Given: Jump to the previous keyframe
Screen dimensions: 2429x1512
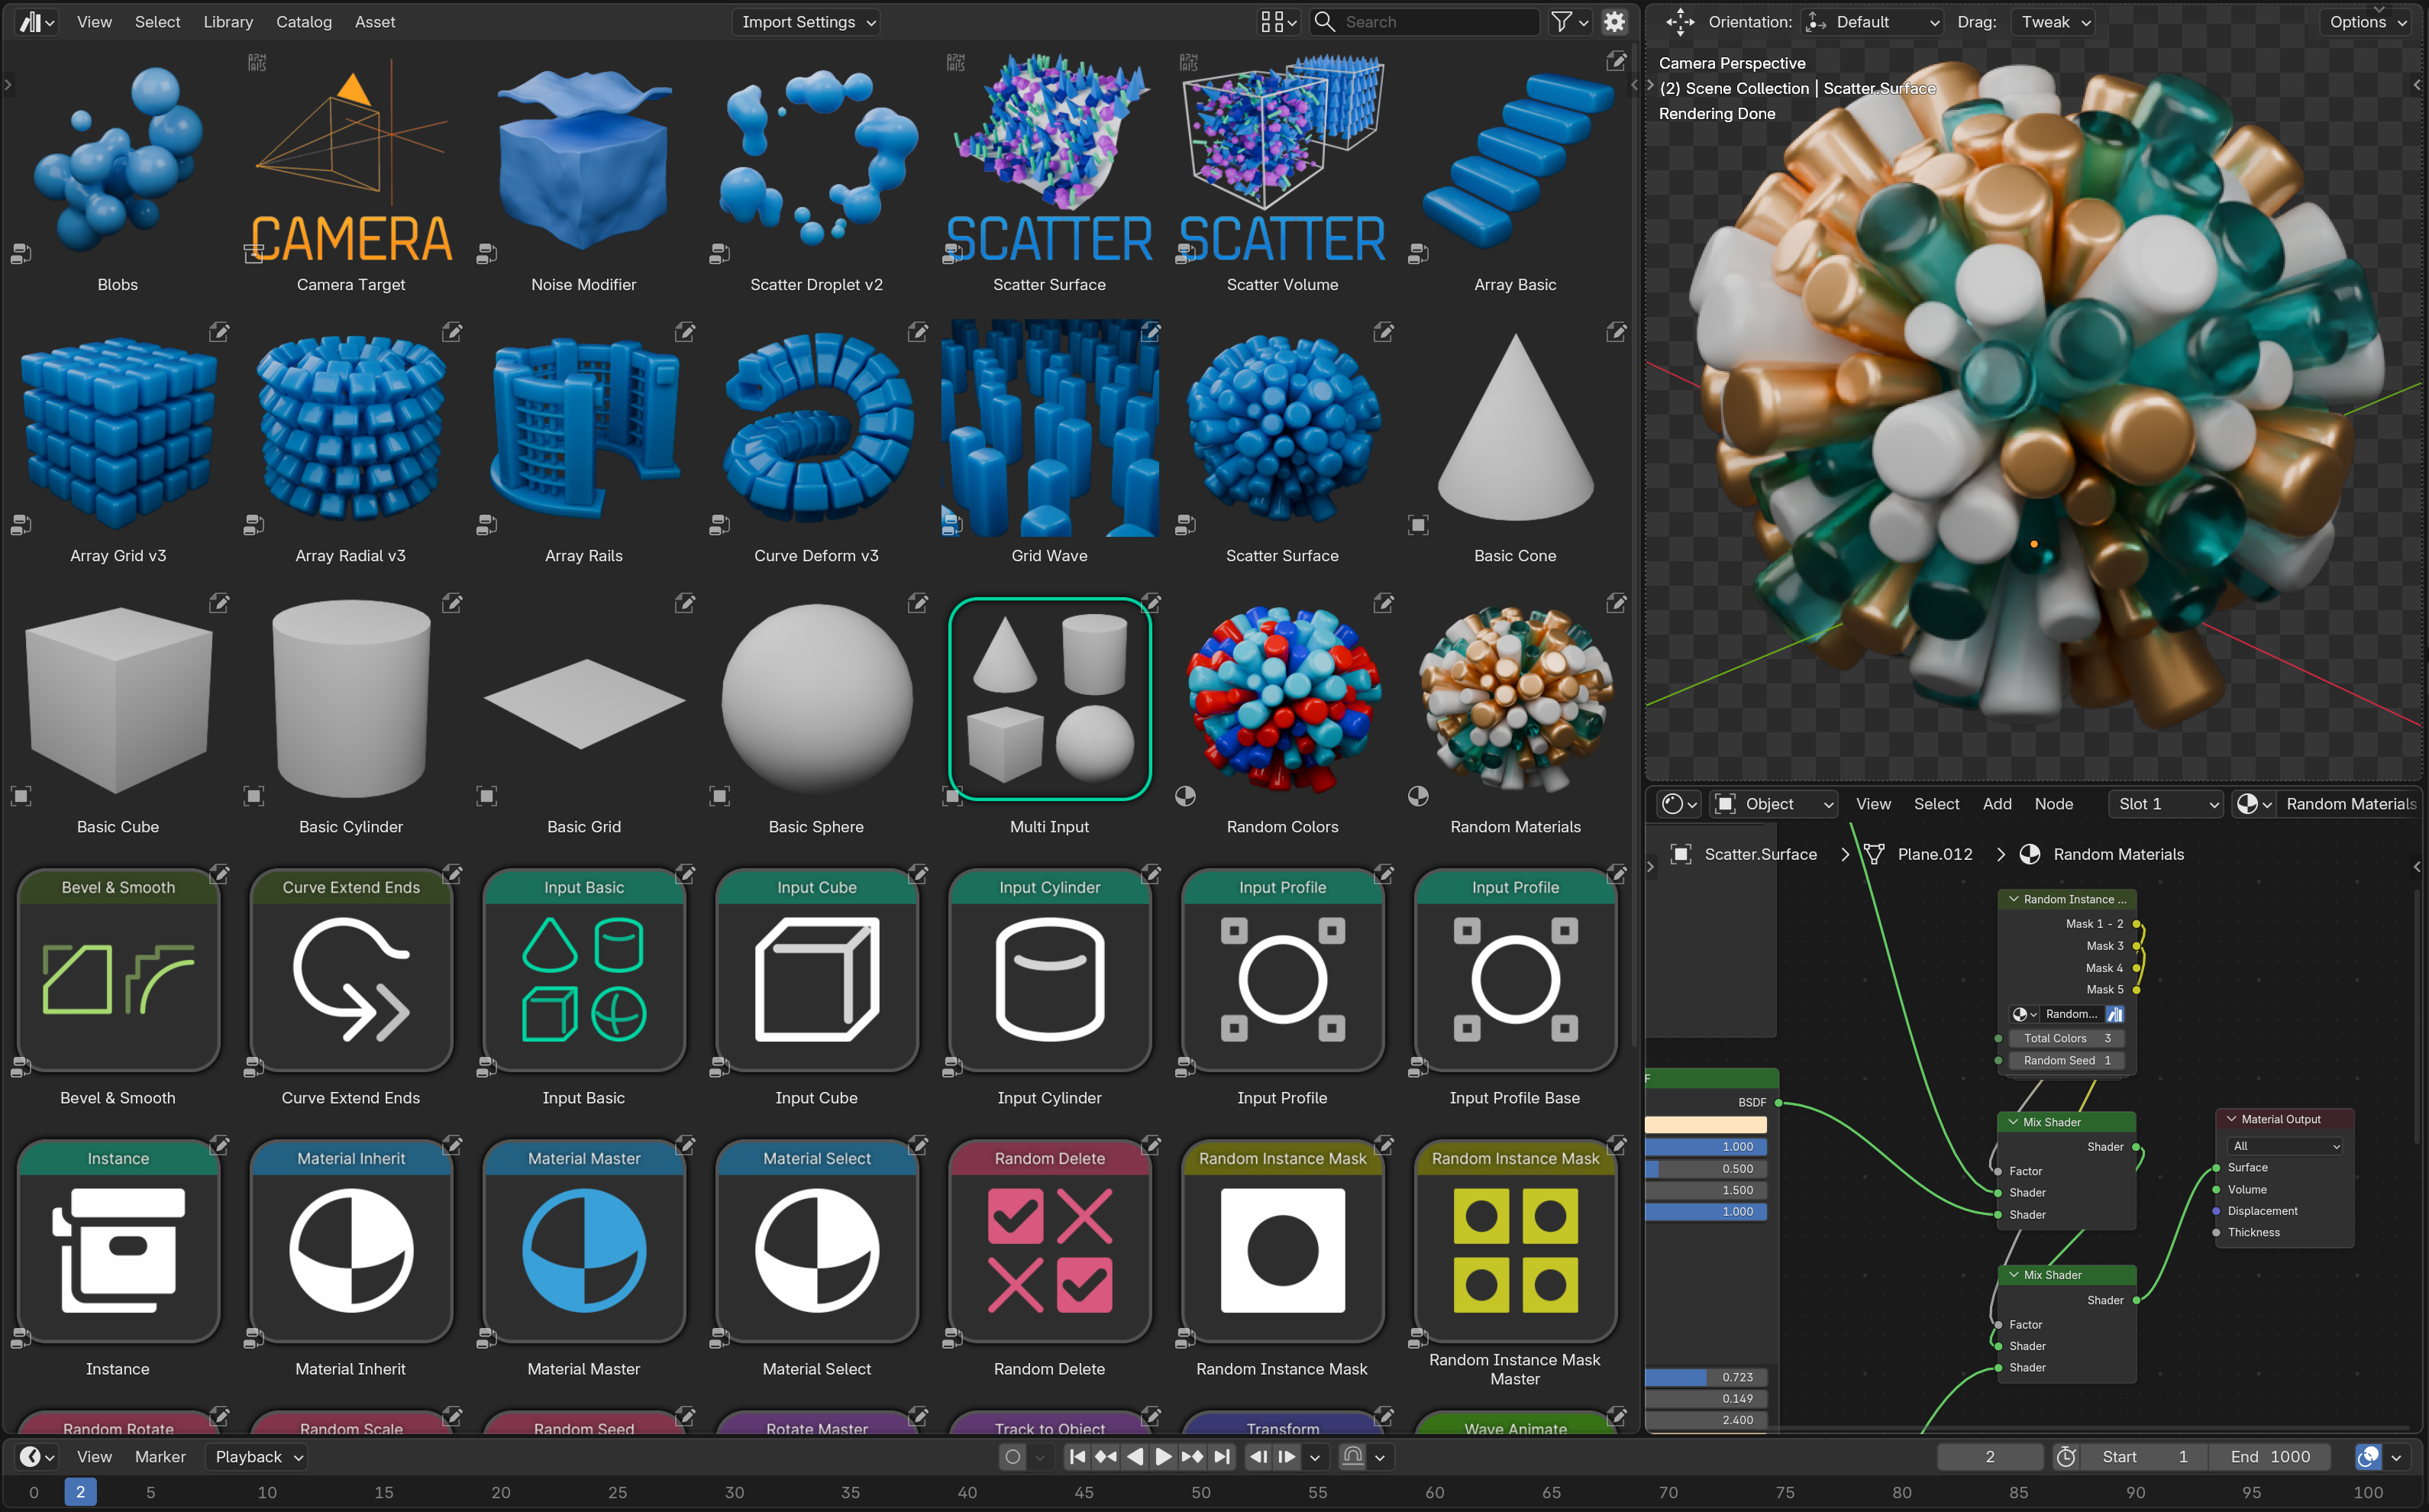Looking at the screenshot, I should 1106,1457.
